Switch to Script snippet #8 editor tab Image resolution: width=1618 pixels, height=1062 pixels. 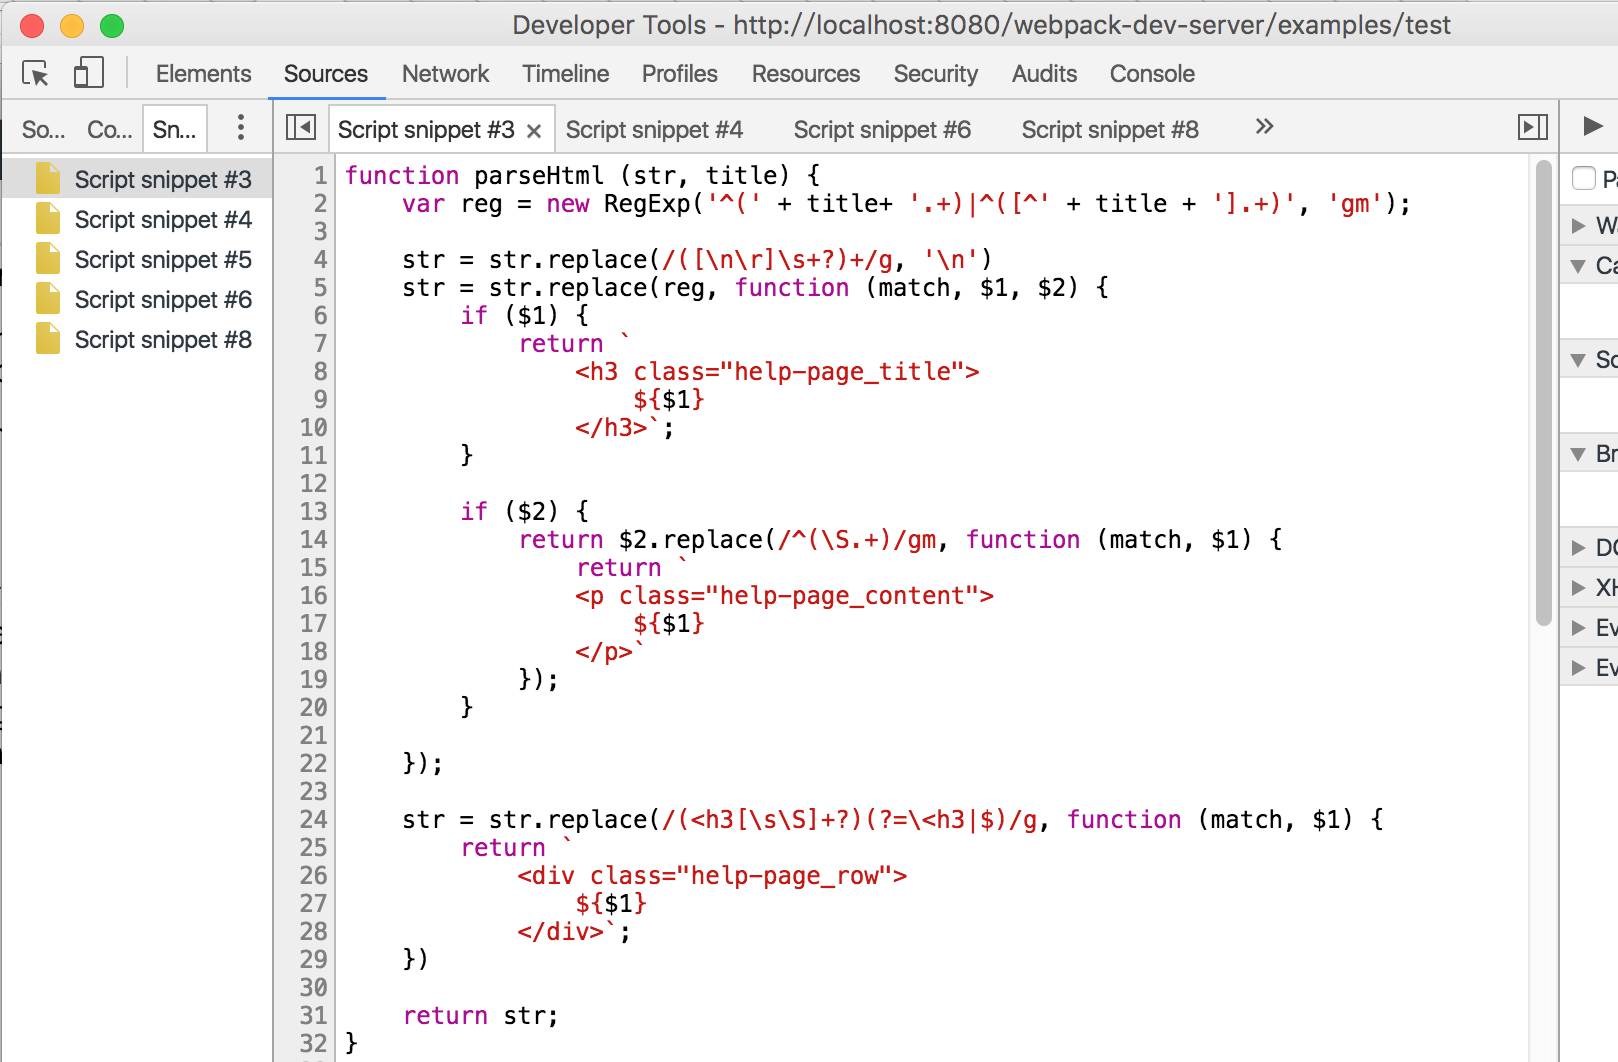click(x=1110, y=130)
